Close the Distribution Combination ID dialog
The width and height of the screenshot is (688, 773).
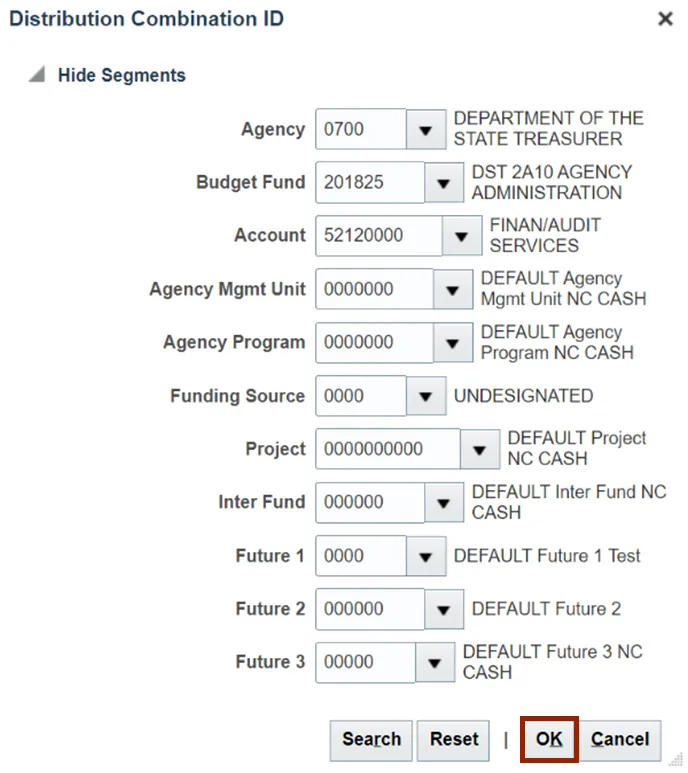664,19
